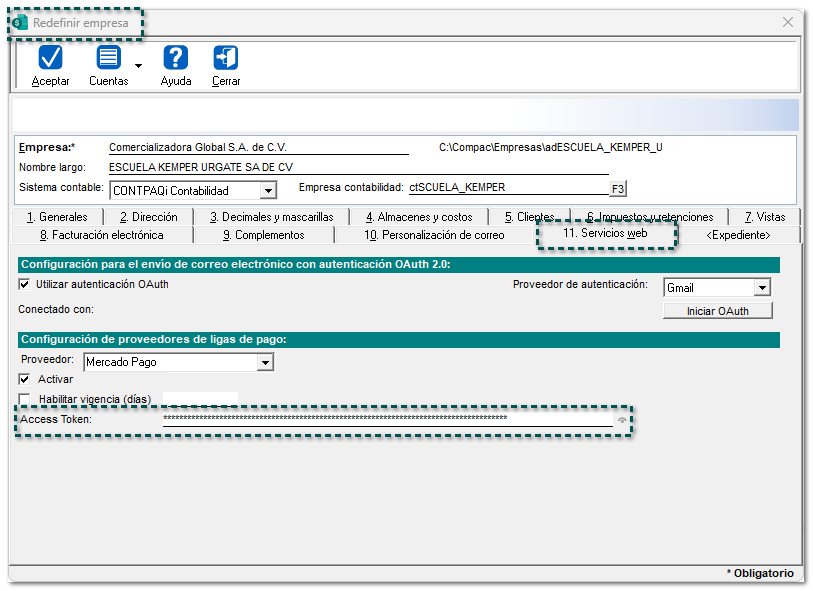Open Proveedor de autenticación Gmail dropdown
The height and width of the screenshot is (591, 813).
point(762,288)
